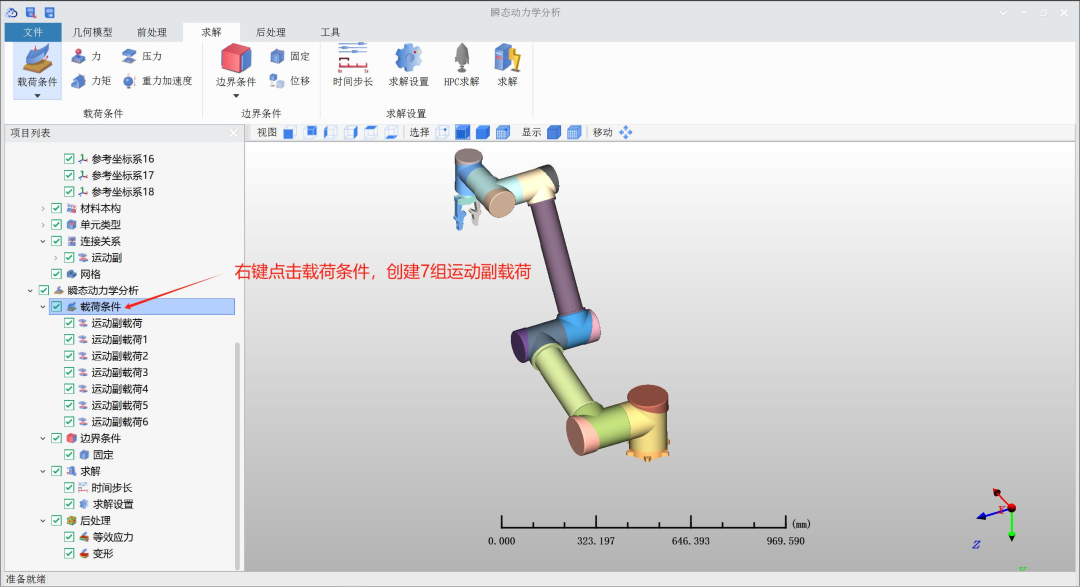Select bottom view cube icon
1080x587 pixels.
391,132
